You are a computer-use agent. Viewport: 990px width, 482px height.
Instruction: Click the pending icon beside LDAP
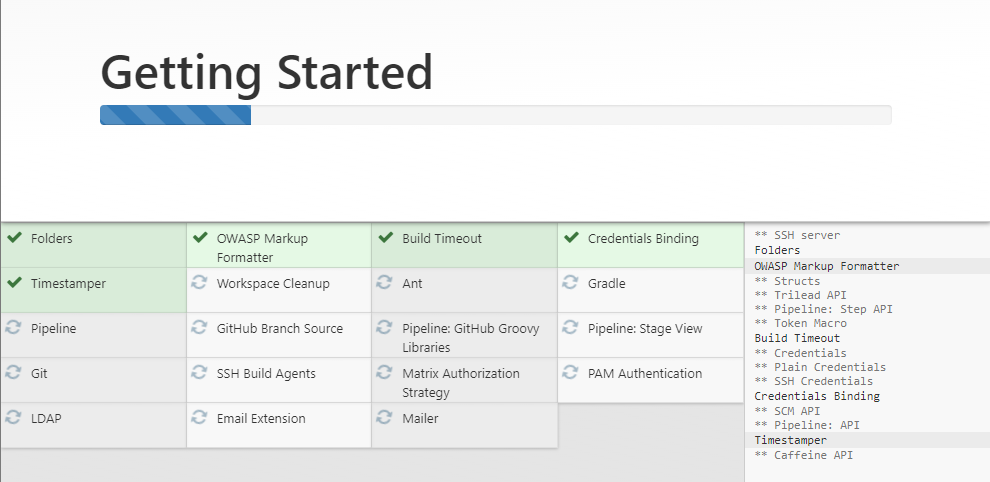tap(15, 418)
